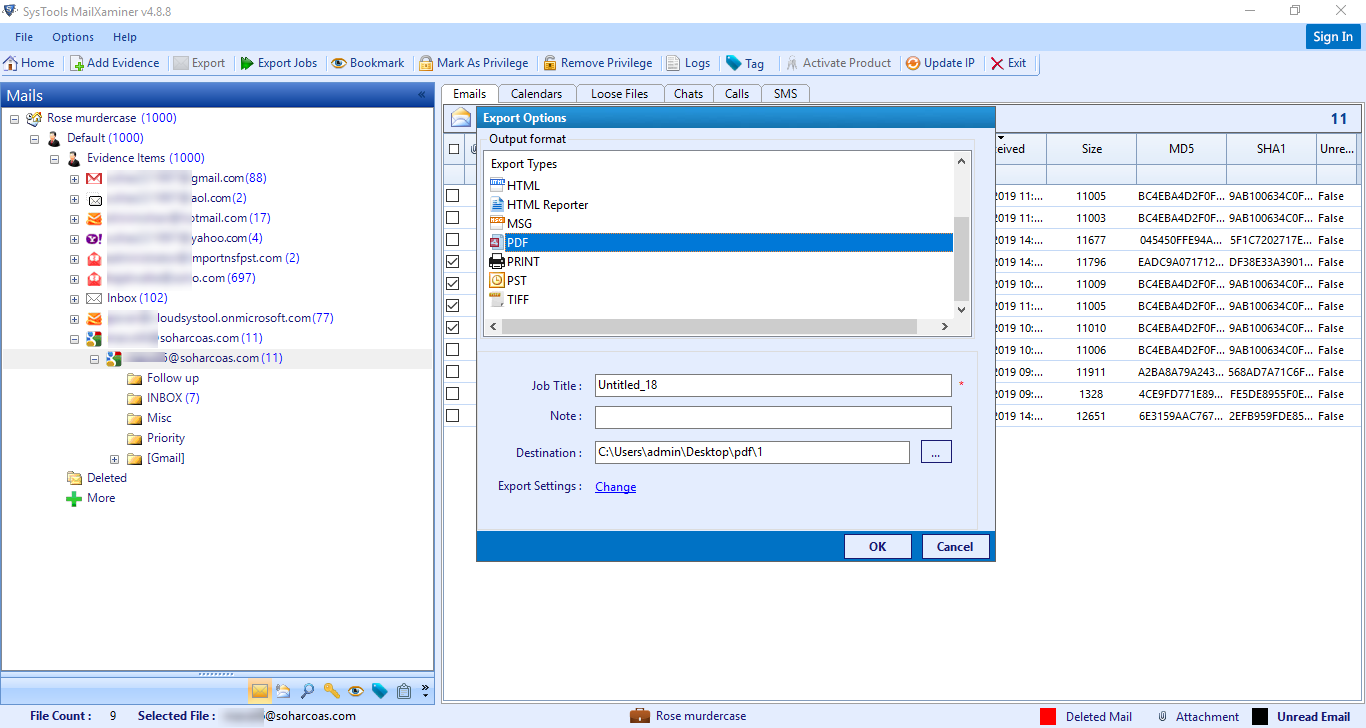Open overflow chevron in bottom icon strip

tap(425, 690)
